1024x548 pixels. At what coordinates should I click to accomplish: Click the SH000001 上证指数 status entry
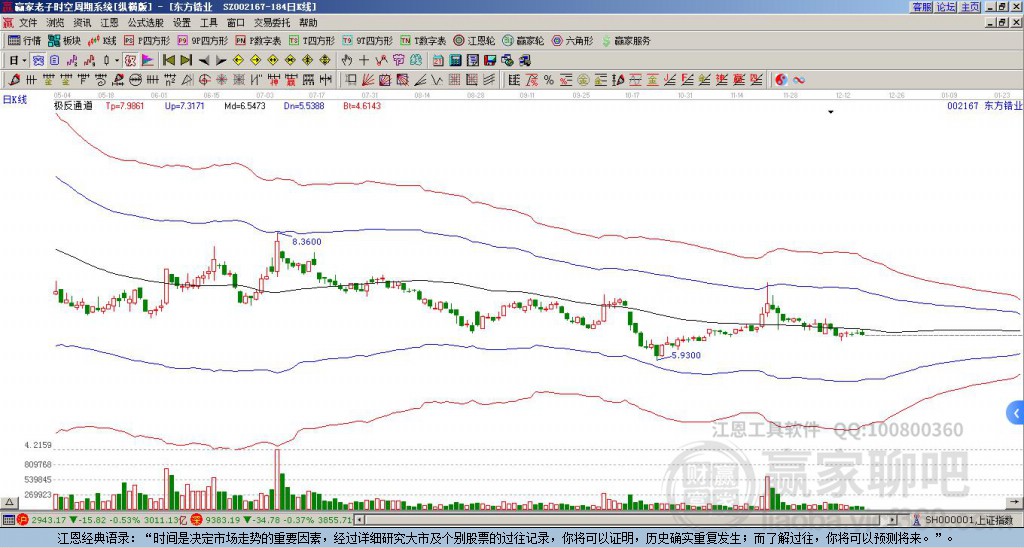point(969,520)
